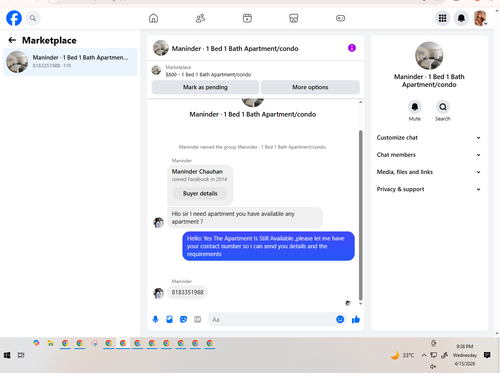Expand the Privacy & support section
500x373 pixels.
coord(429,189)
